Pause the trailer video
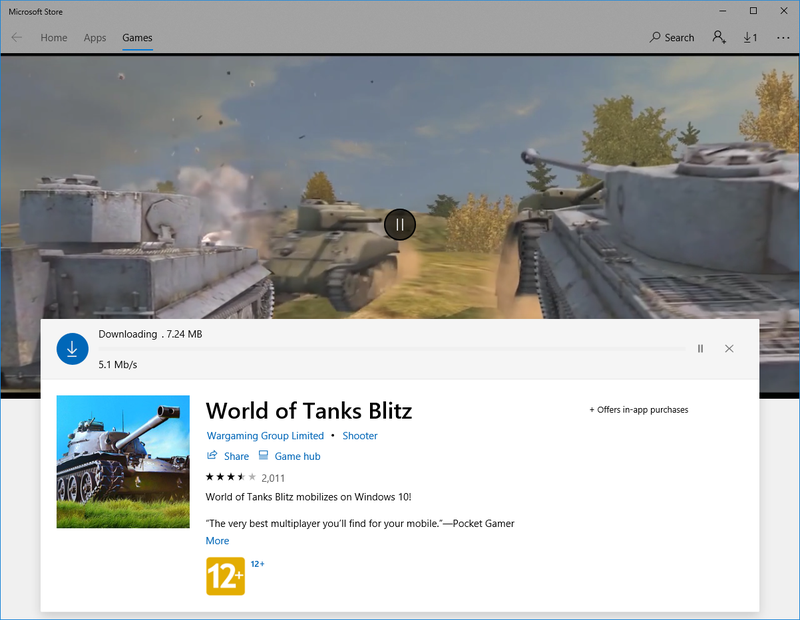 click(x=399, y=225)
